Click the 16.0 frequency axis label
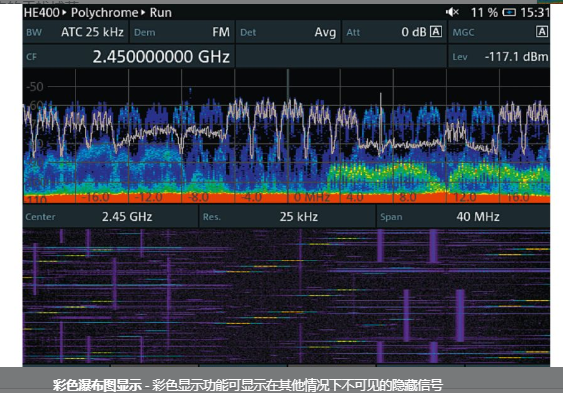 (x=518, y=197)
